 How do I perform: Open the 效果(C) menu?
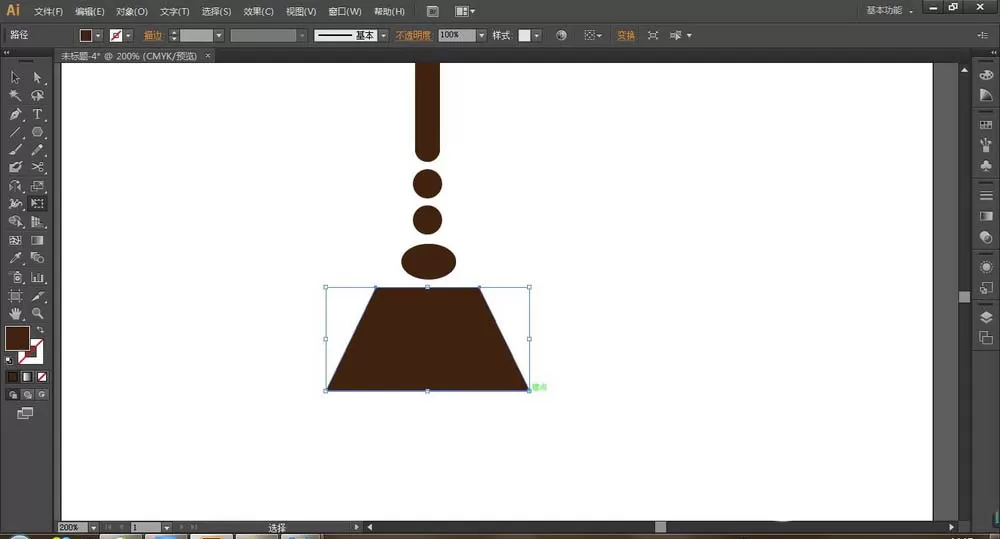click(x=258, y=11)
